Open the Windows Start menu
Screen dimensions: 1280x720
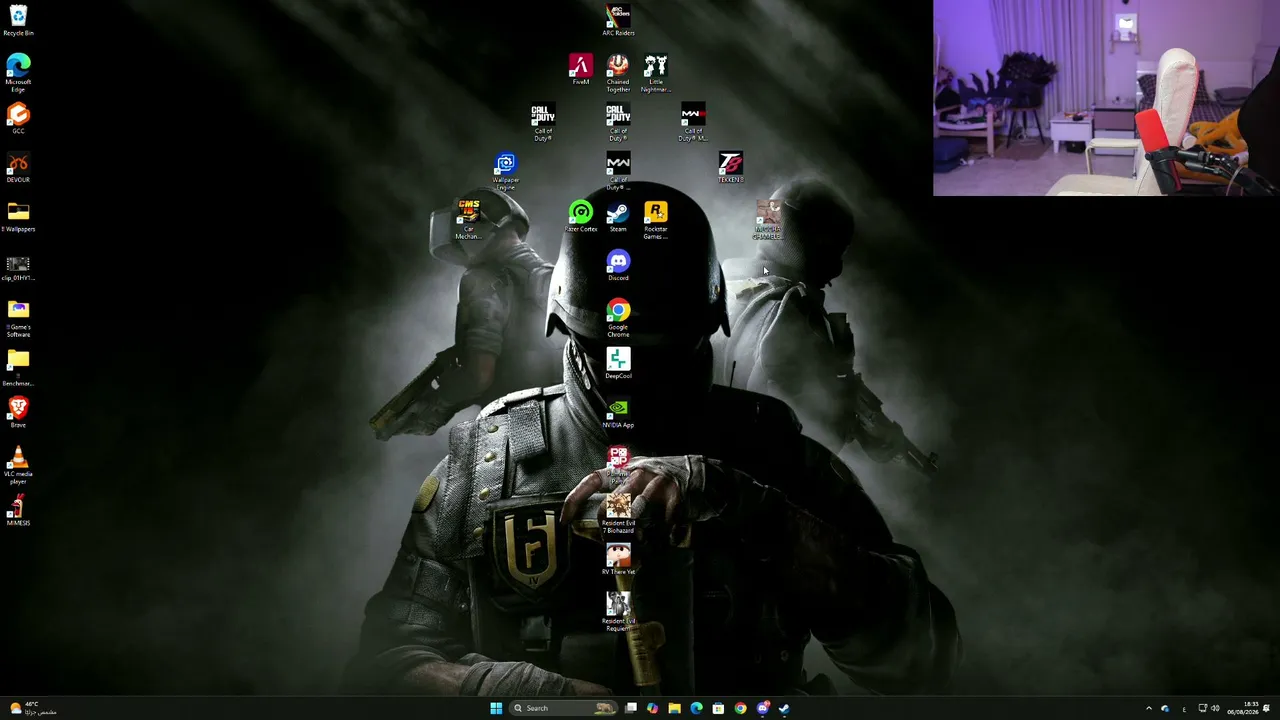tap(496, 708)
